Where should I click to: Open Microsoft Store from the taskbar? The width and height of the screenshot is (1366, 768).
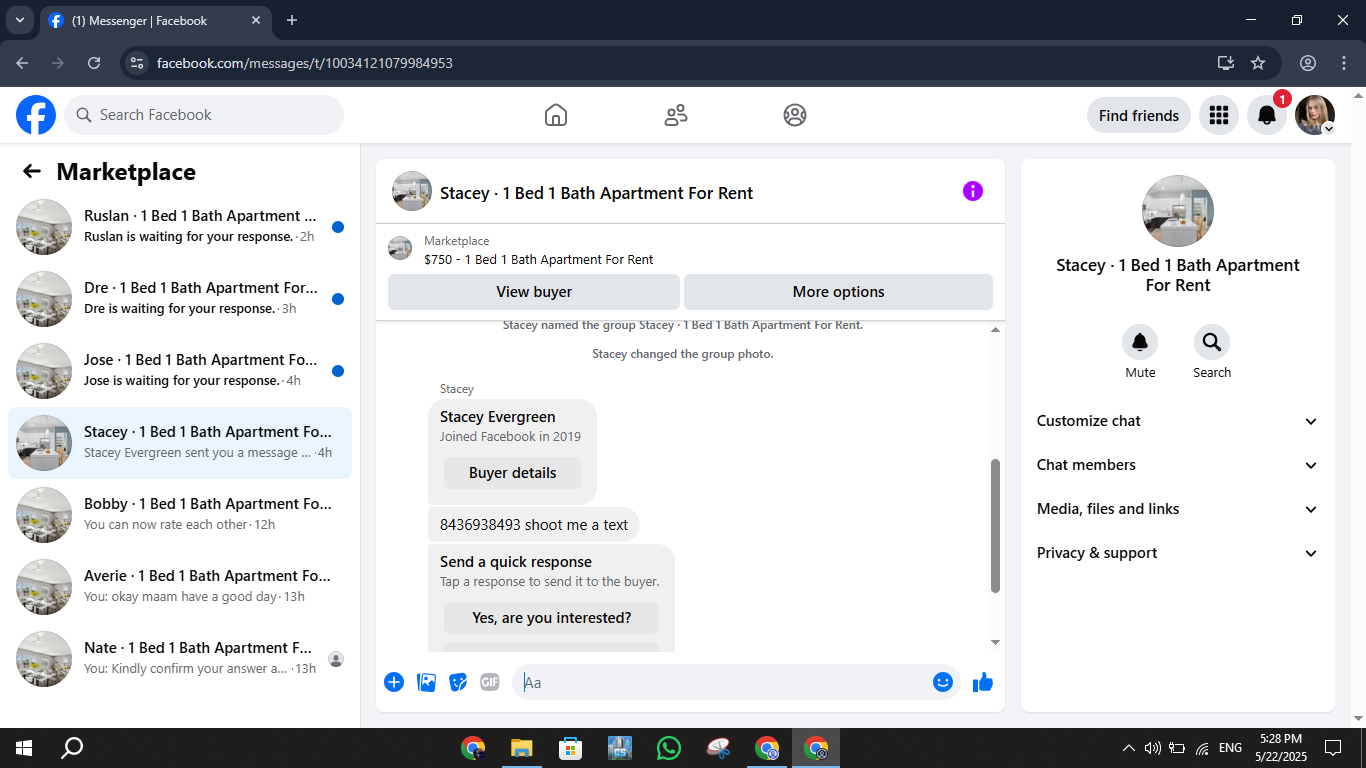point(570,747)
